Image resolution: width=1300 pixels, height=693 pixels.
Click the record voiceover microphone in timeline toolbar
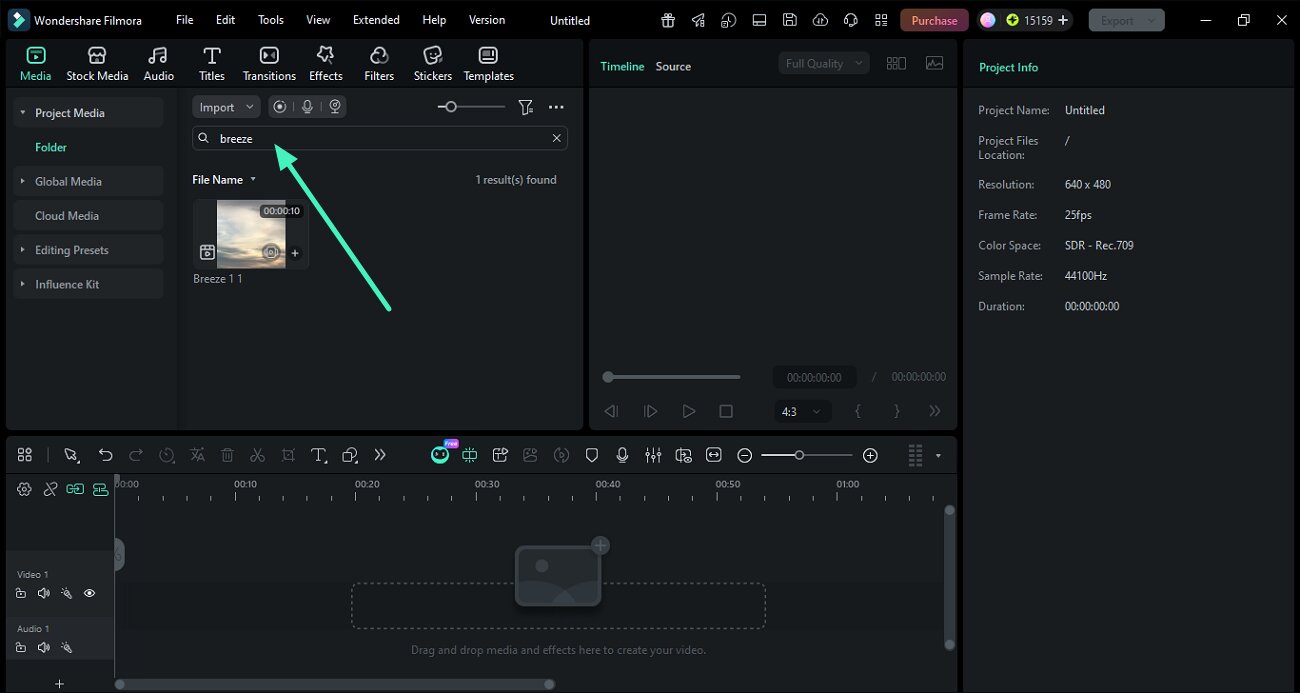[x=622, y=455]
